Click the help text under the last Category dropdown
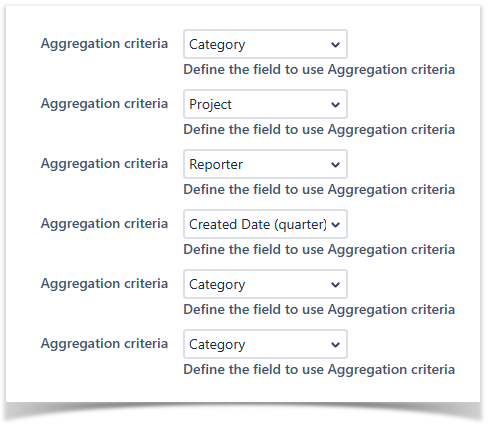 [322, 370]
